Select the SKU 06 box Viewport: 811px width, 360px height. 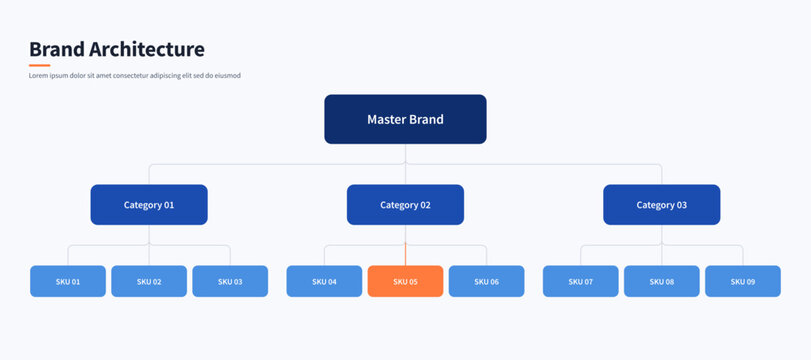click(486, 281)
